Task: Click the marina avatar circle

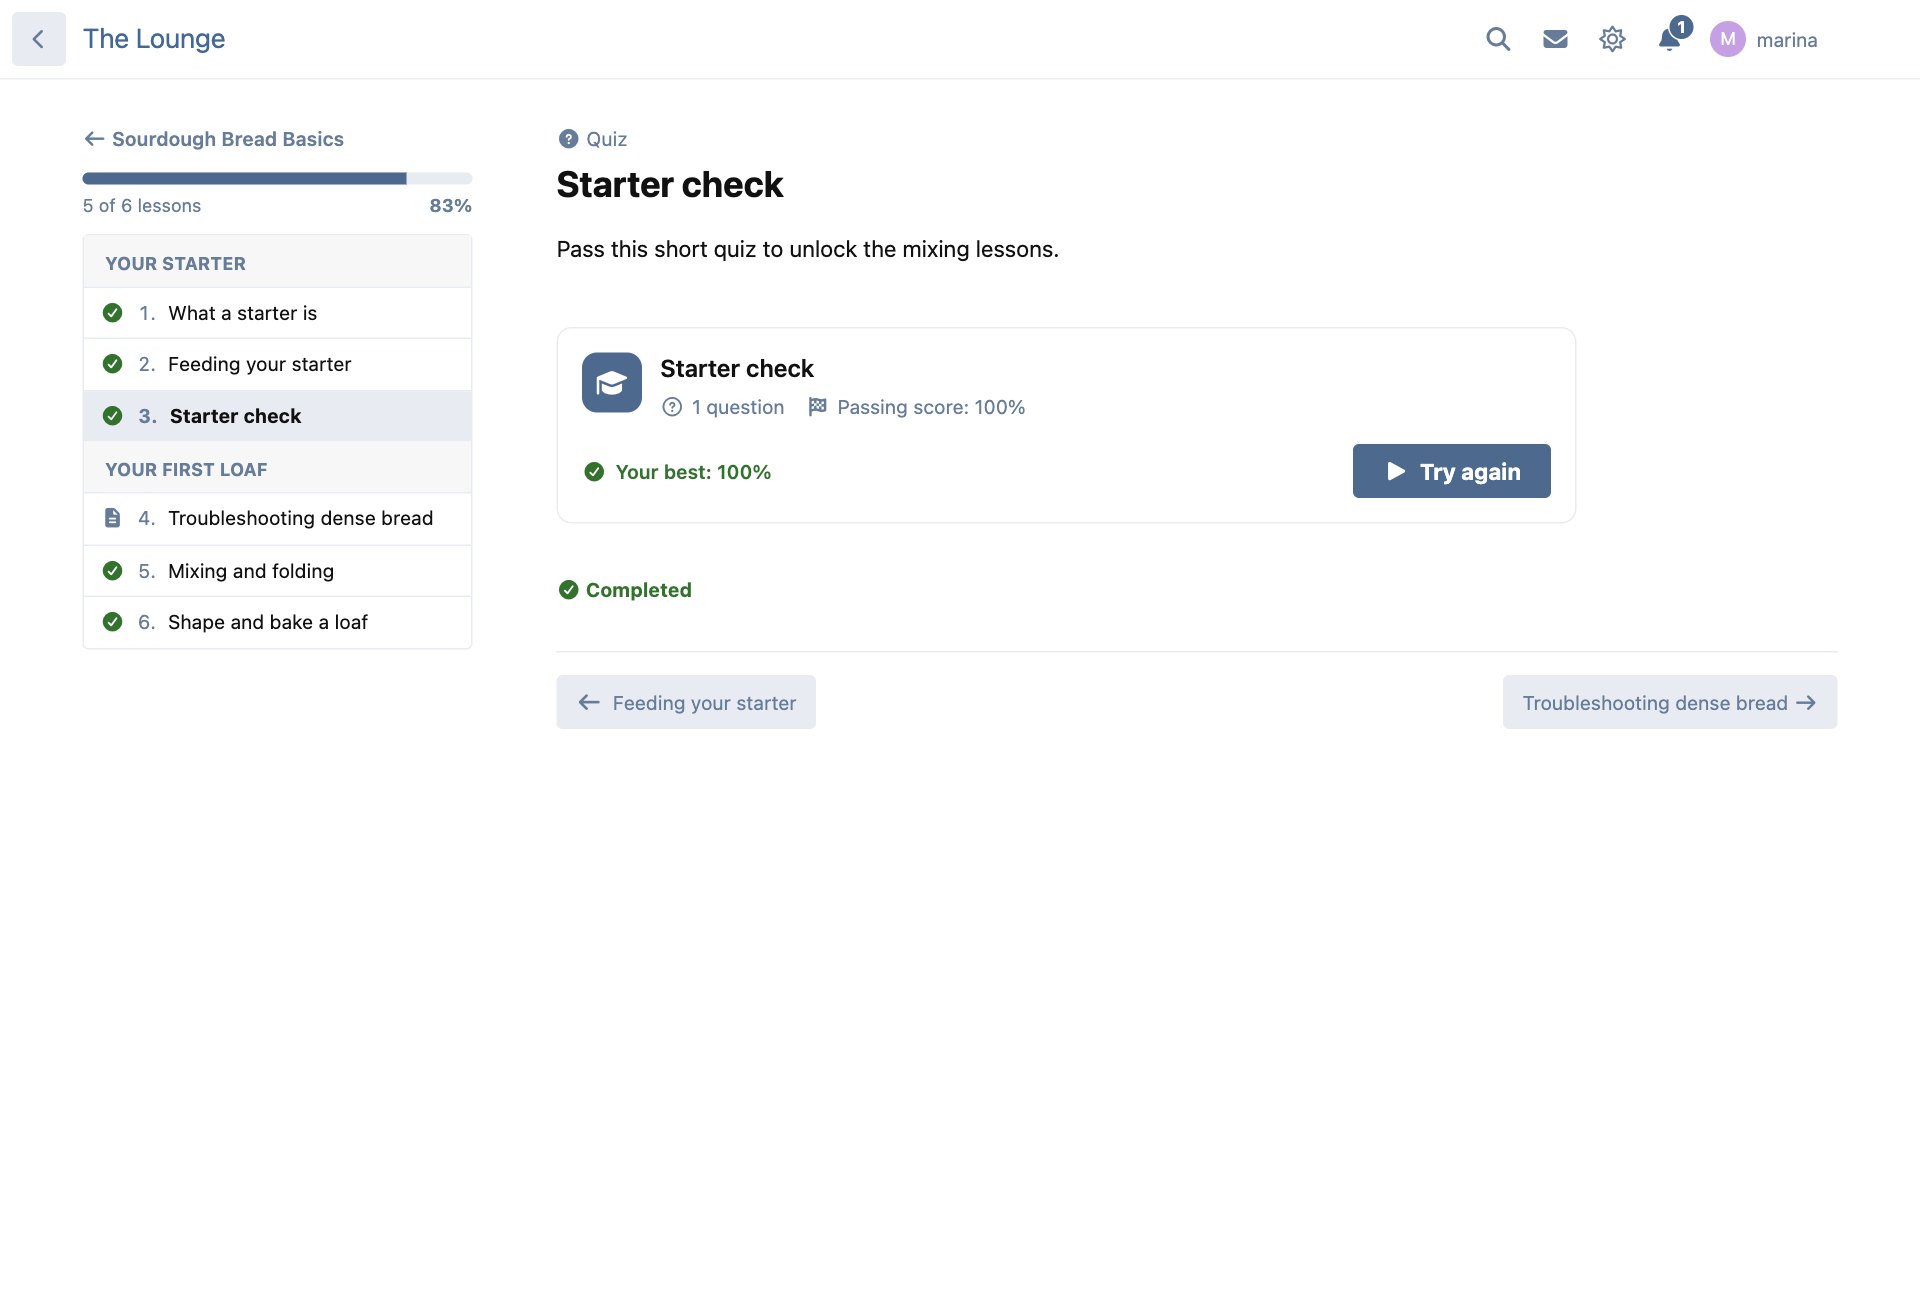Action: coord(1728,39)
